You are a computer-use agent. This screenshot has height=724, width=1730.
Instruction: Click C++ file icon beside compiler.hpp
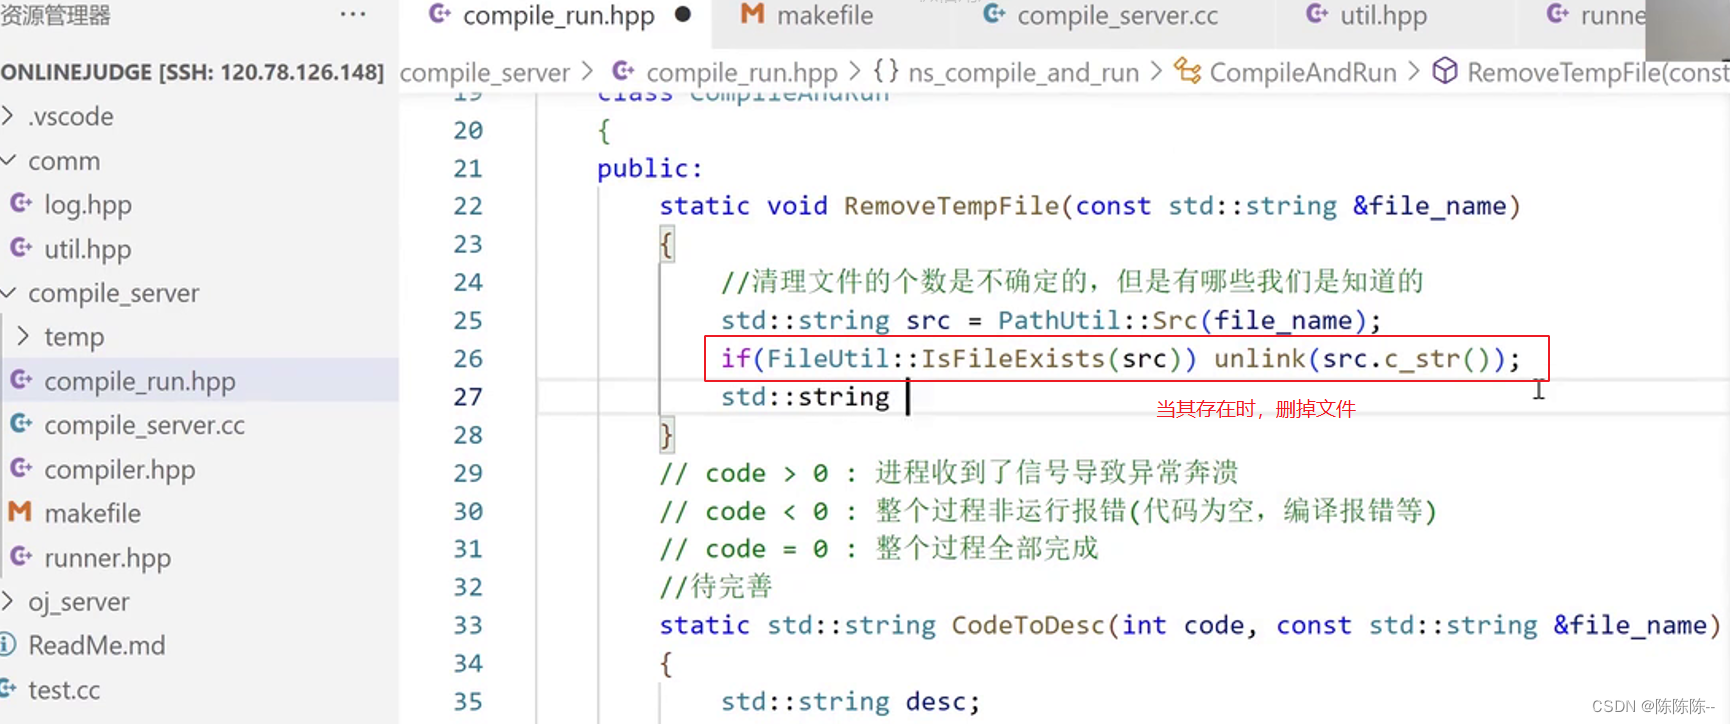tap(21, 468)
